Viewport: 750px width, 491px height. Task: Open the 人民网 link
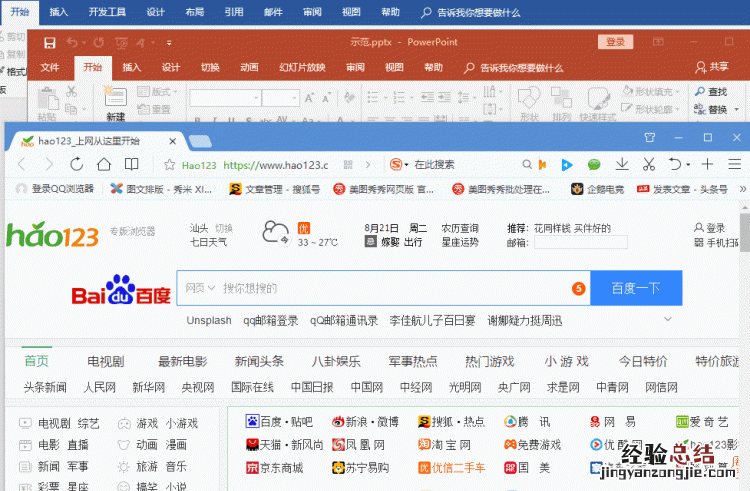pos(99,387)
